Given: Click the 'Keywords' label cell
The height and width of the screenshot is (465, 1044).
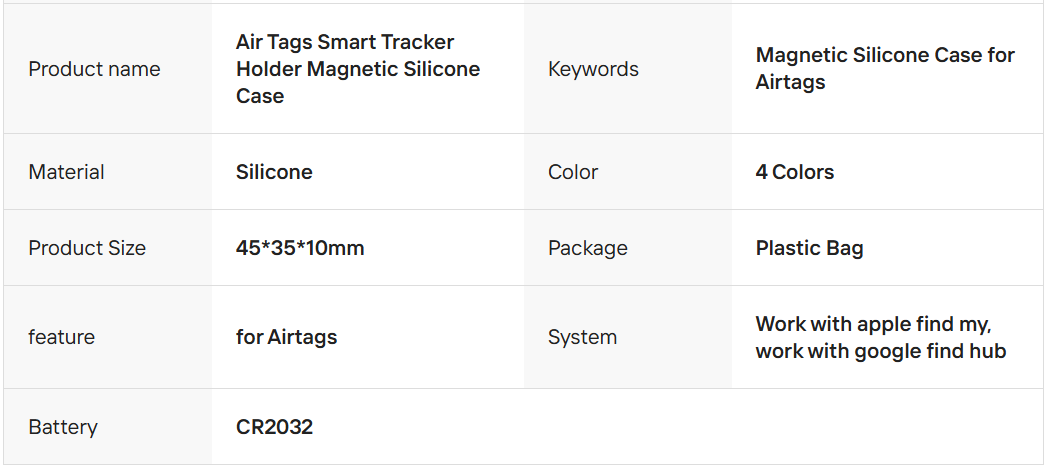Looking at the screenshot, I should (593, 69).
